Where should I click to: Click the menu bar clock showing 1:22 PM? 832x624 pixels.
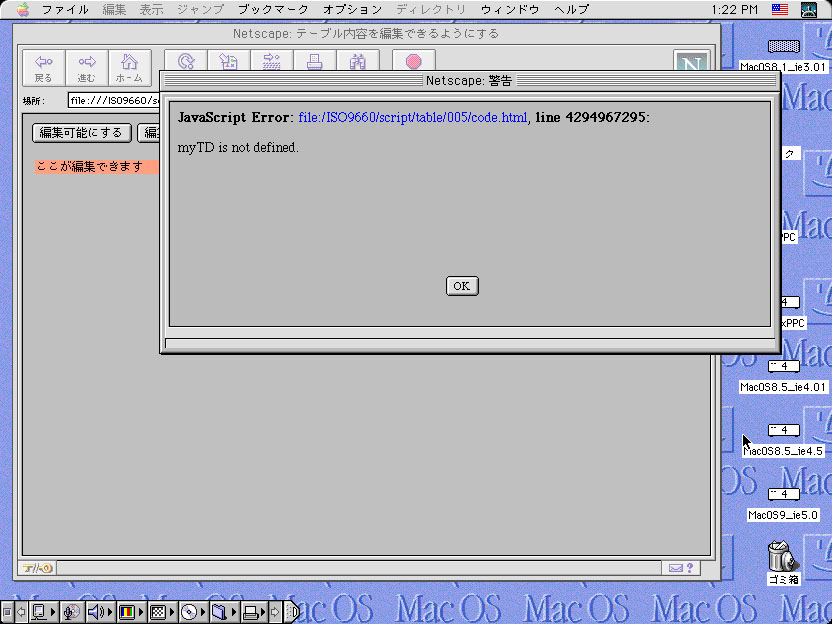tap(735, 10)
